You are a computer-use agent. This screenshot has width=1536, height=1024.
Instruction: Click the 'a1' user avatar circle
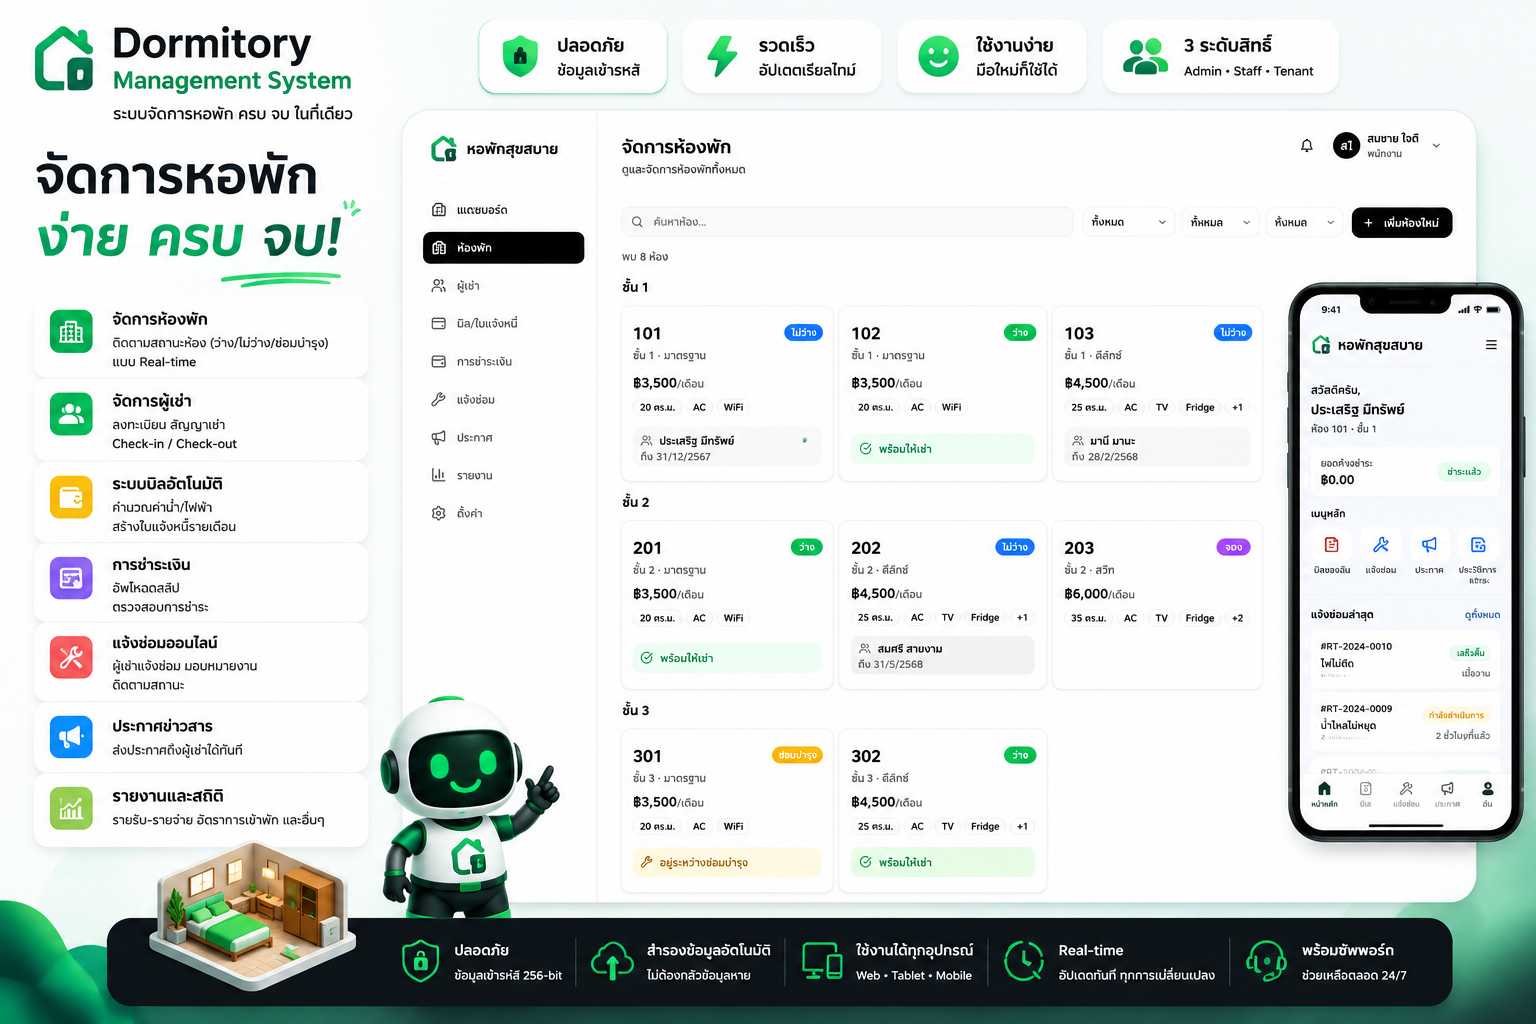click(x=1346, y=146)
